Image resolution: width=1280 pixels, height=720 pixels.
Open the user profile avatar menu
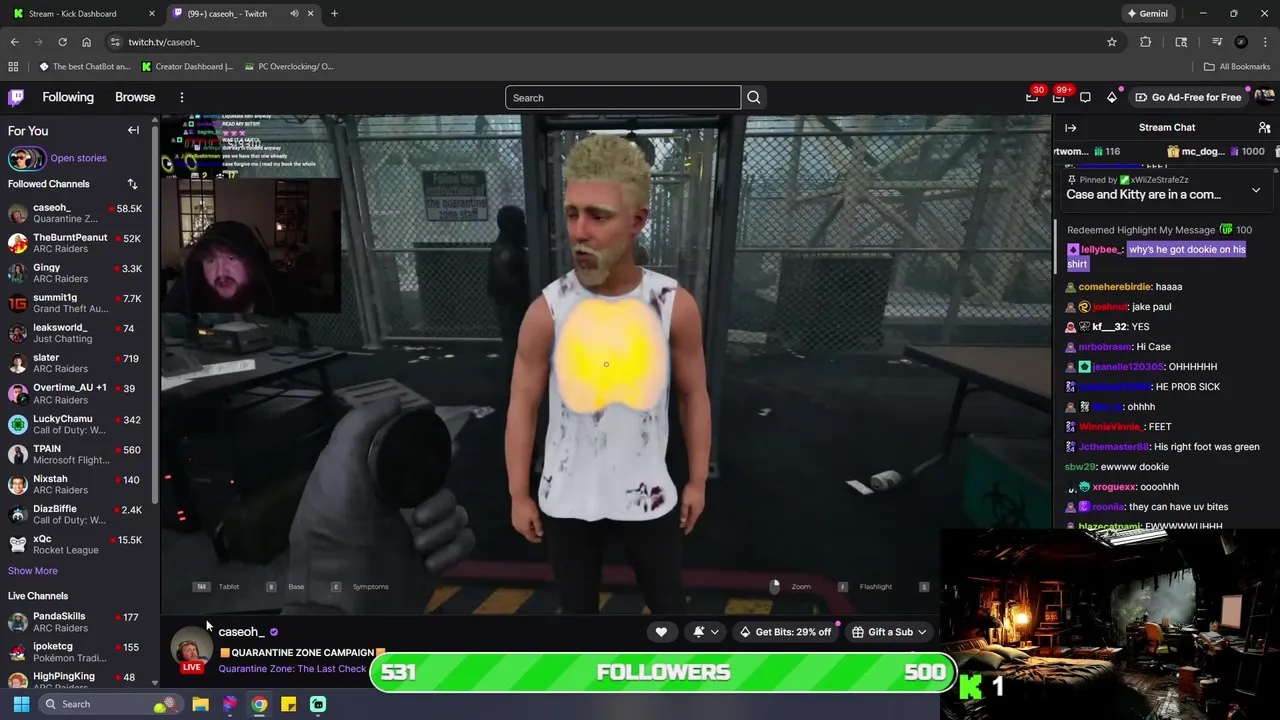coord(1264,97)
